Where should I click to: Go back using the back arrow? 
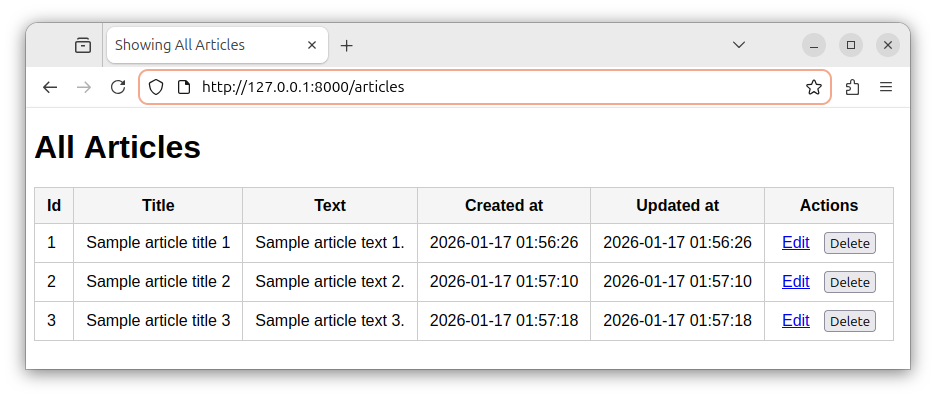coord(50,87)
